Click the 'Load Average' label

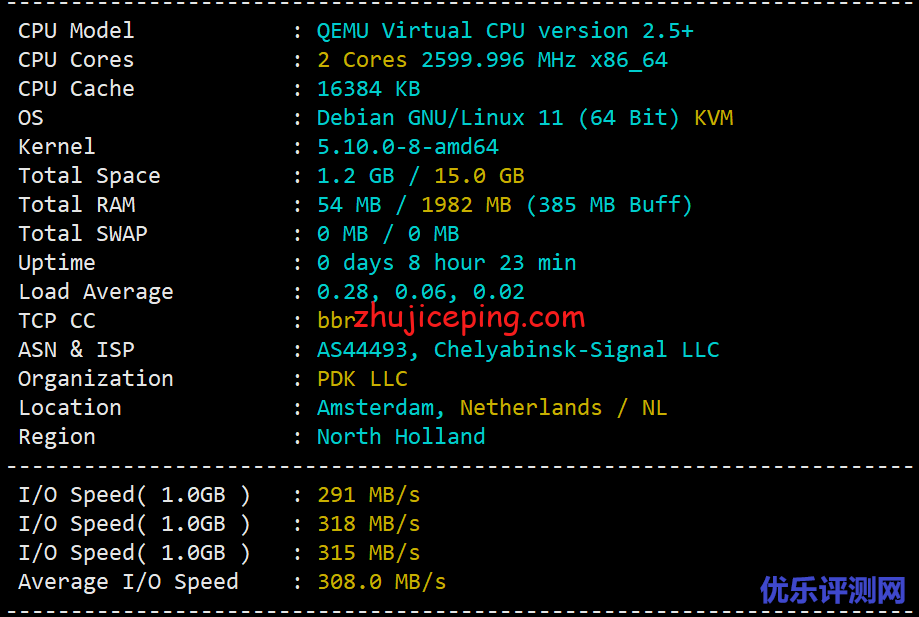pos(96,292)
